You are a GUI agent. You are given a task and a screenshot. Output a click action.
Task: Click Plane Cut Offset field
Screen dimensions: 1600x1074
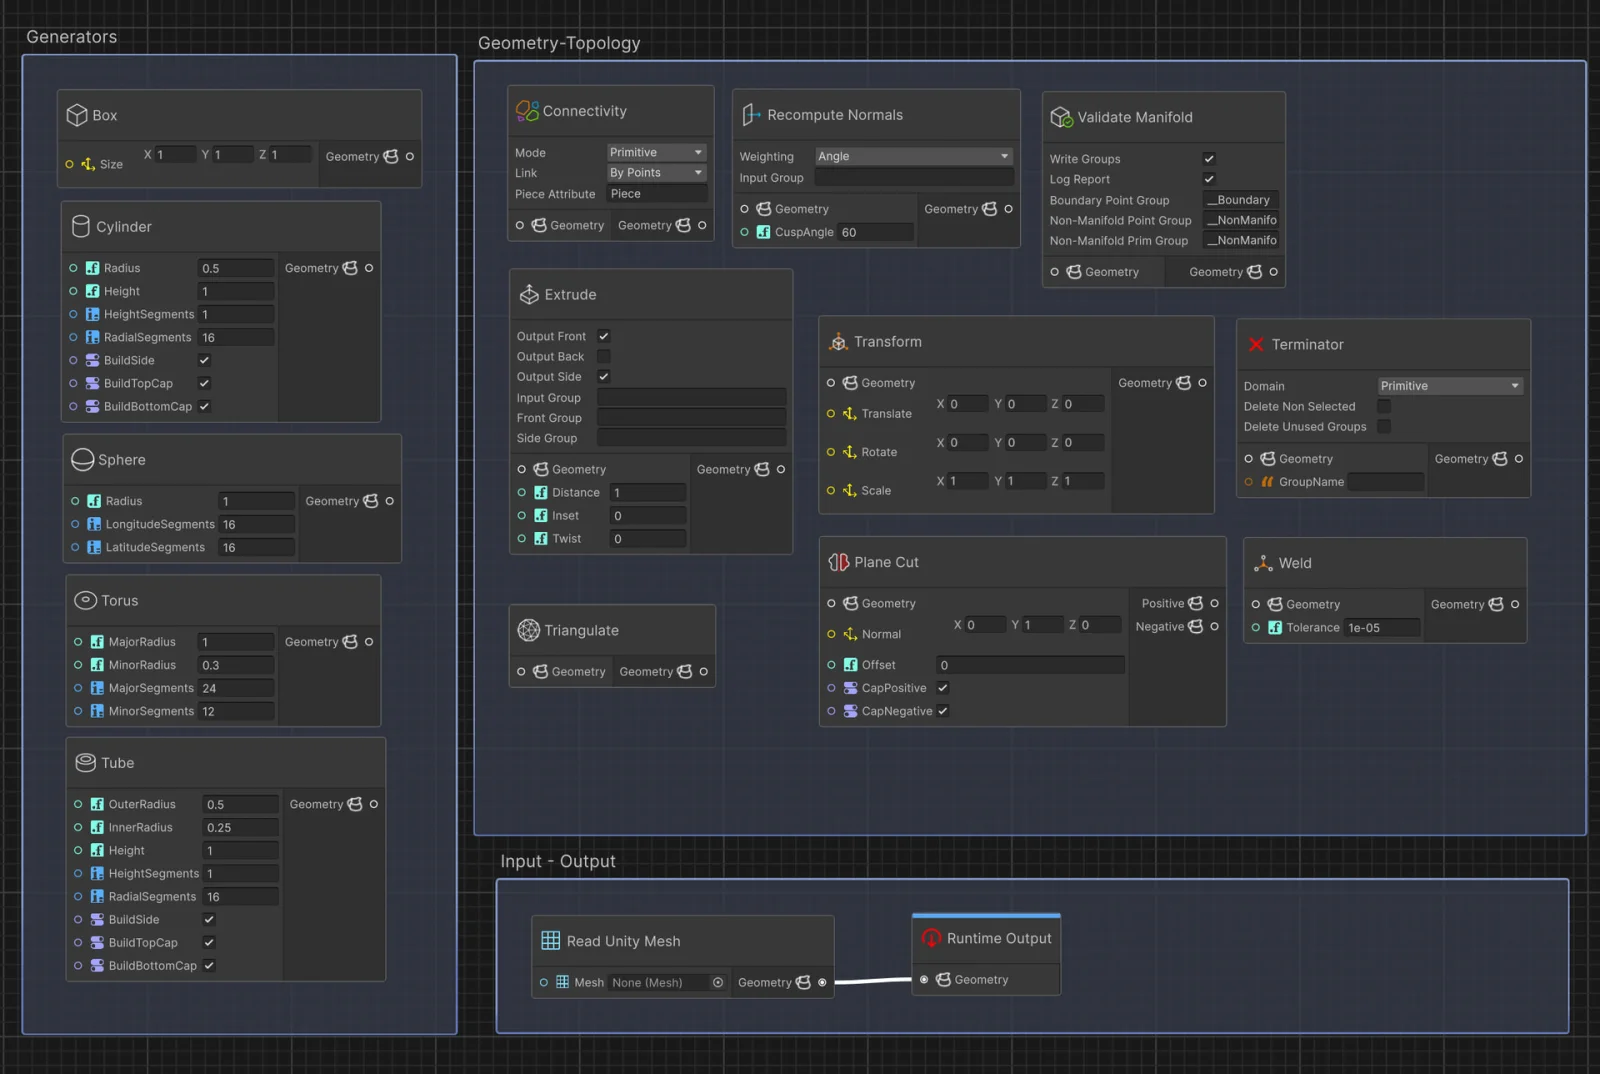[x=1031, y=665]
